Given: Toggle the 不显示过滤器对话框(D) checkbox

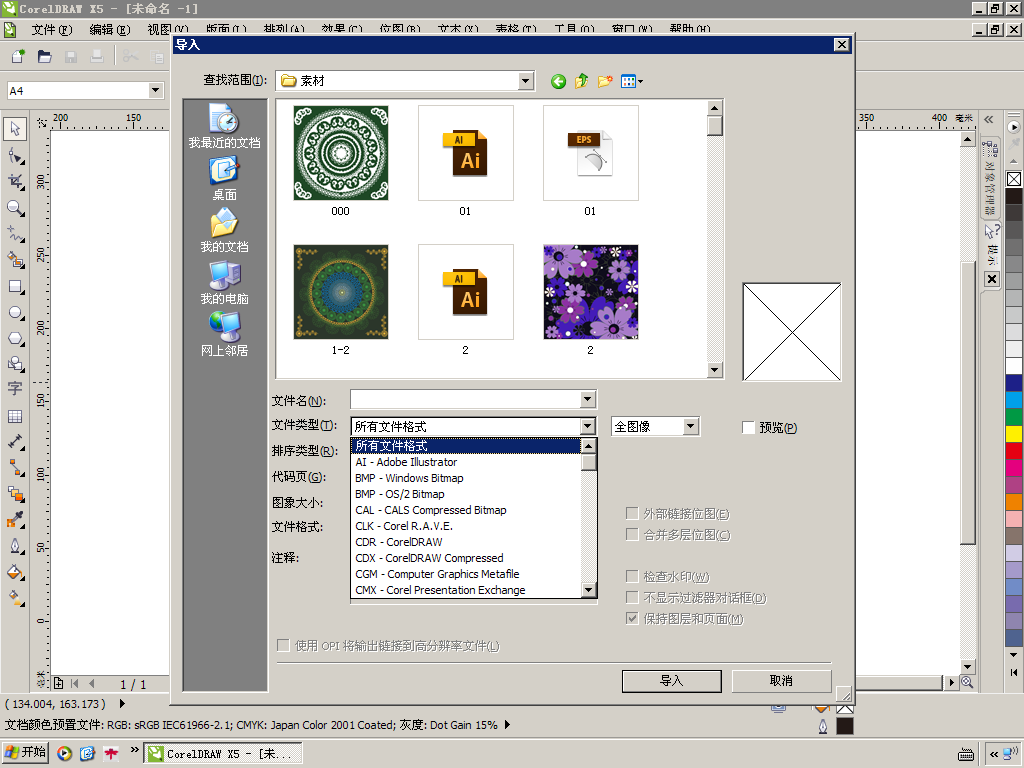Looking at the screenshot, I should click(x=632, y=597).
